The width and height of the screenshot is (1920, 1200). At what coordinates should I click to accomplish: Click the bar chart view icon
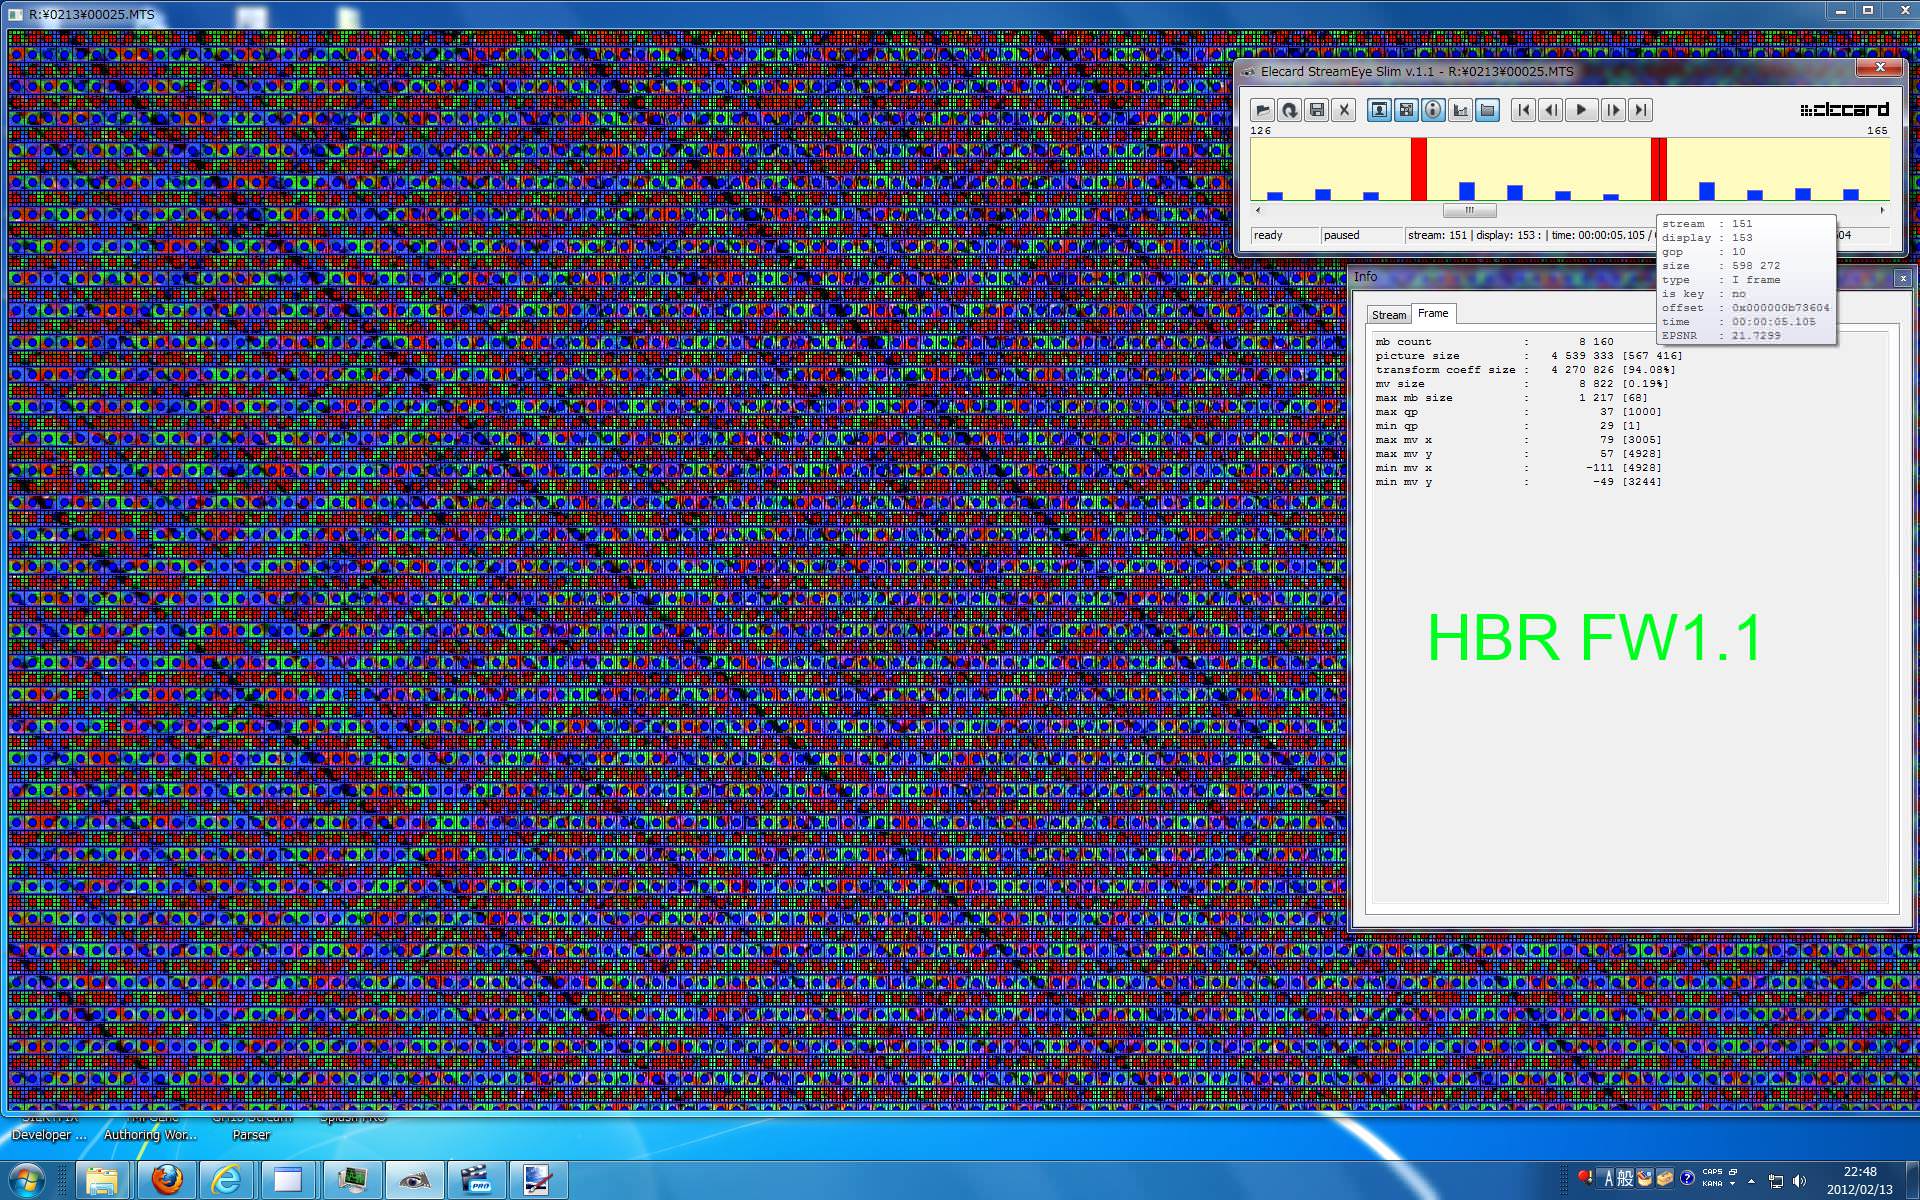tap(1460, 110)
